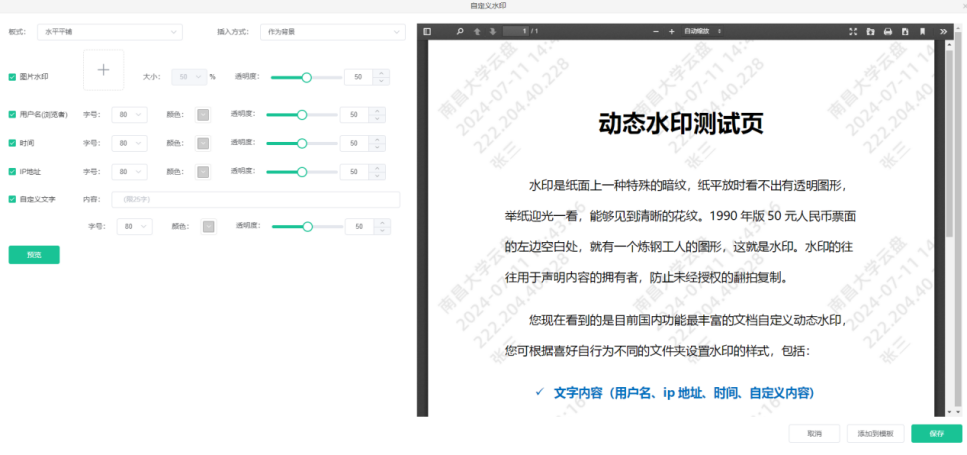Click the bookmark current view icon
The image size is (967, 455).
[923, 31]
